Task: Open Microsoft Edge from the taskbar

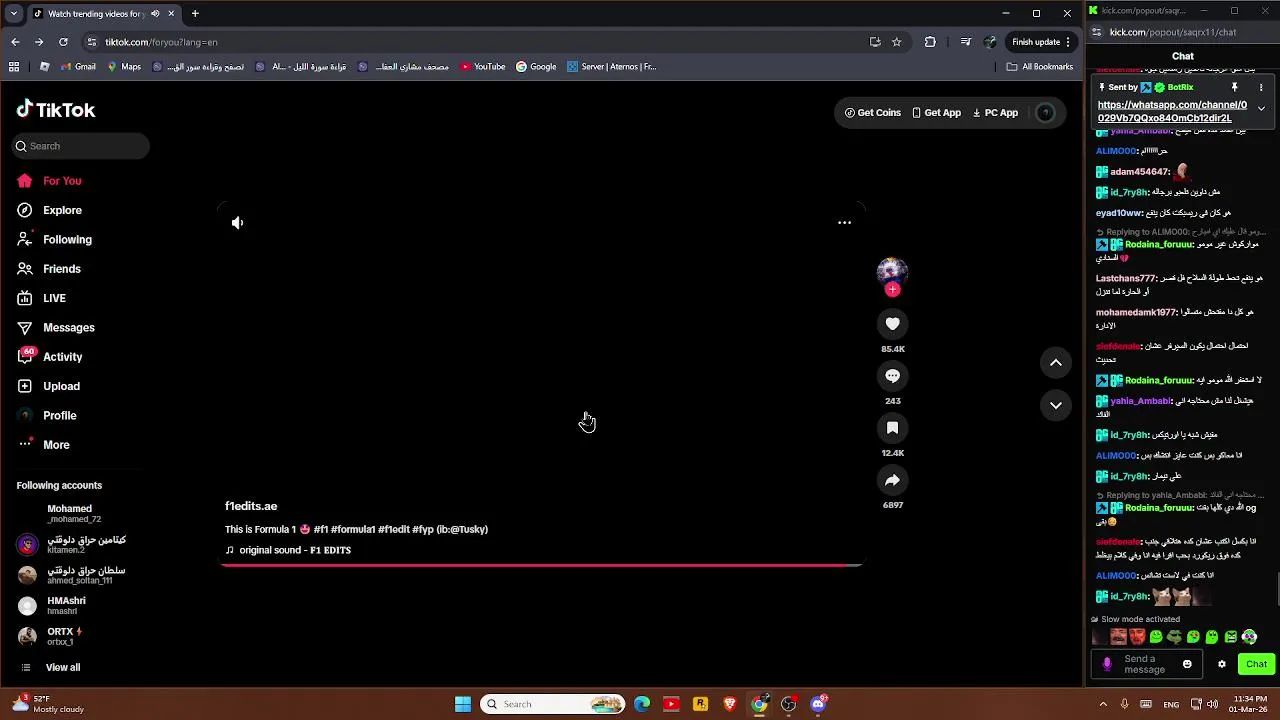Action: 642,704
